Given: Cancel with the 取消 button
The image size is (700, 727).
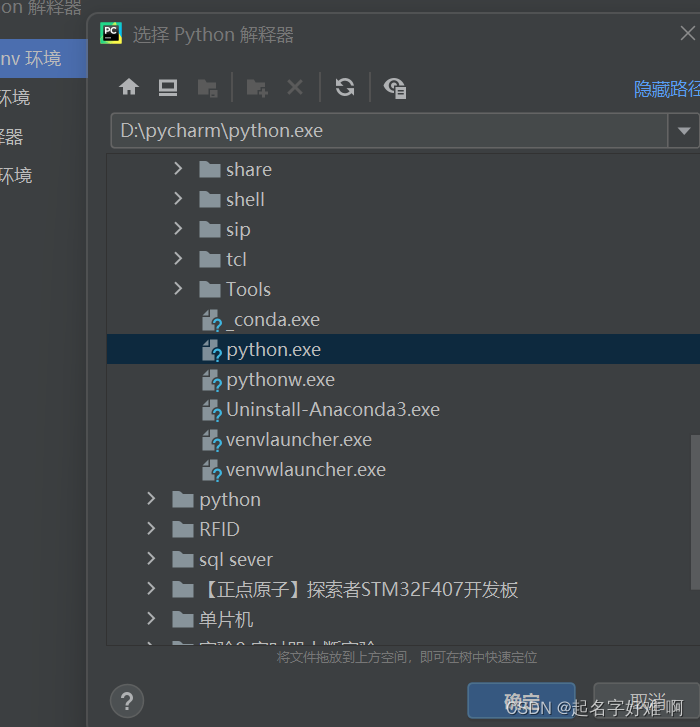Looking at the screenshot, I should pos(647,700).
